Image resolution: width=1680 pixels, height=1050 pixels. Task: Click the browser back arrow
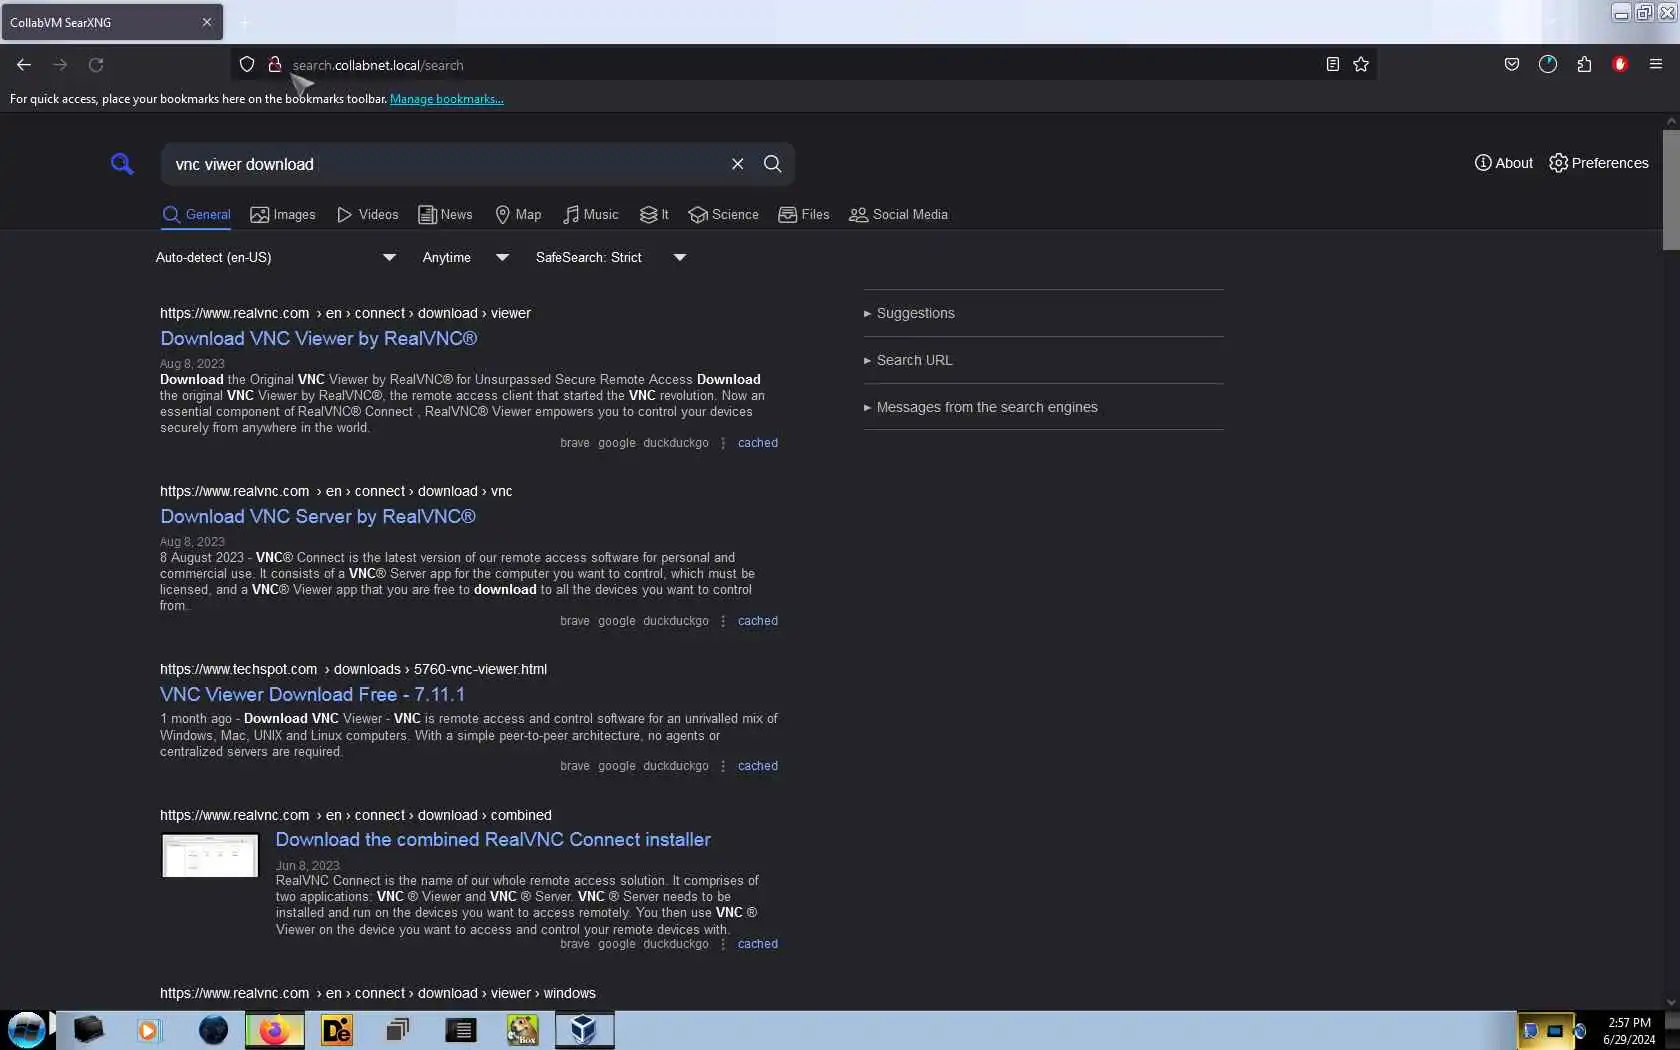click(x=24, y=65)
